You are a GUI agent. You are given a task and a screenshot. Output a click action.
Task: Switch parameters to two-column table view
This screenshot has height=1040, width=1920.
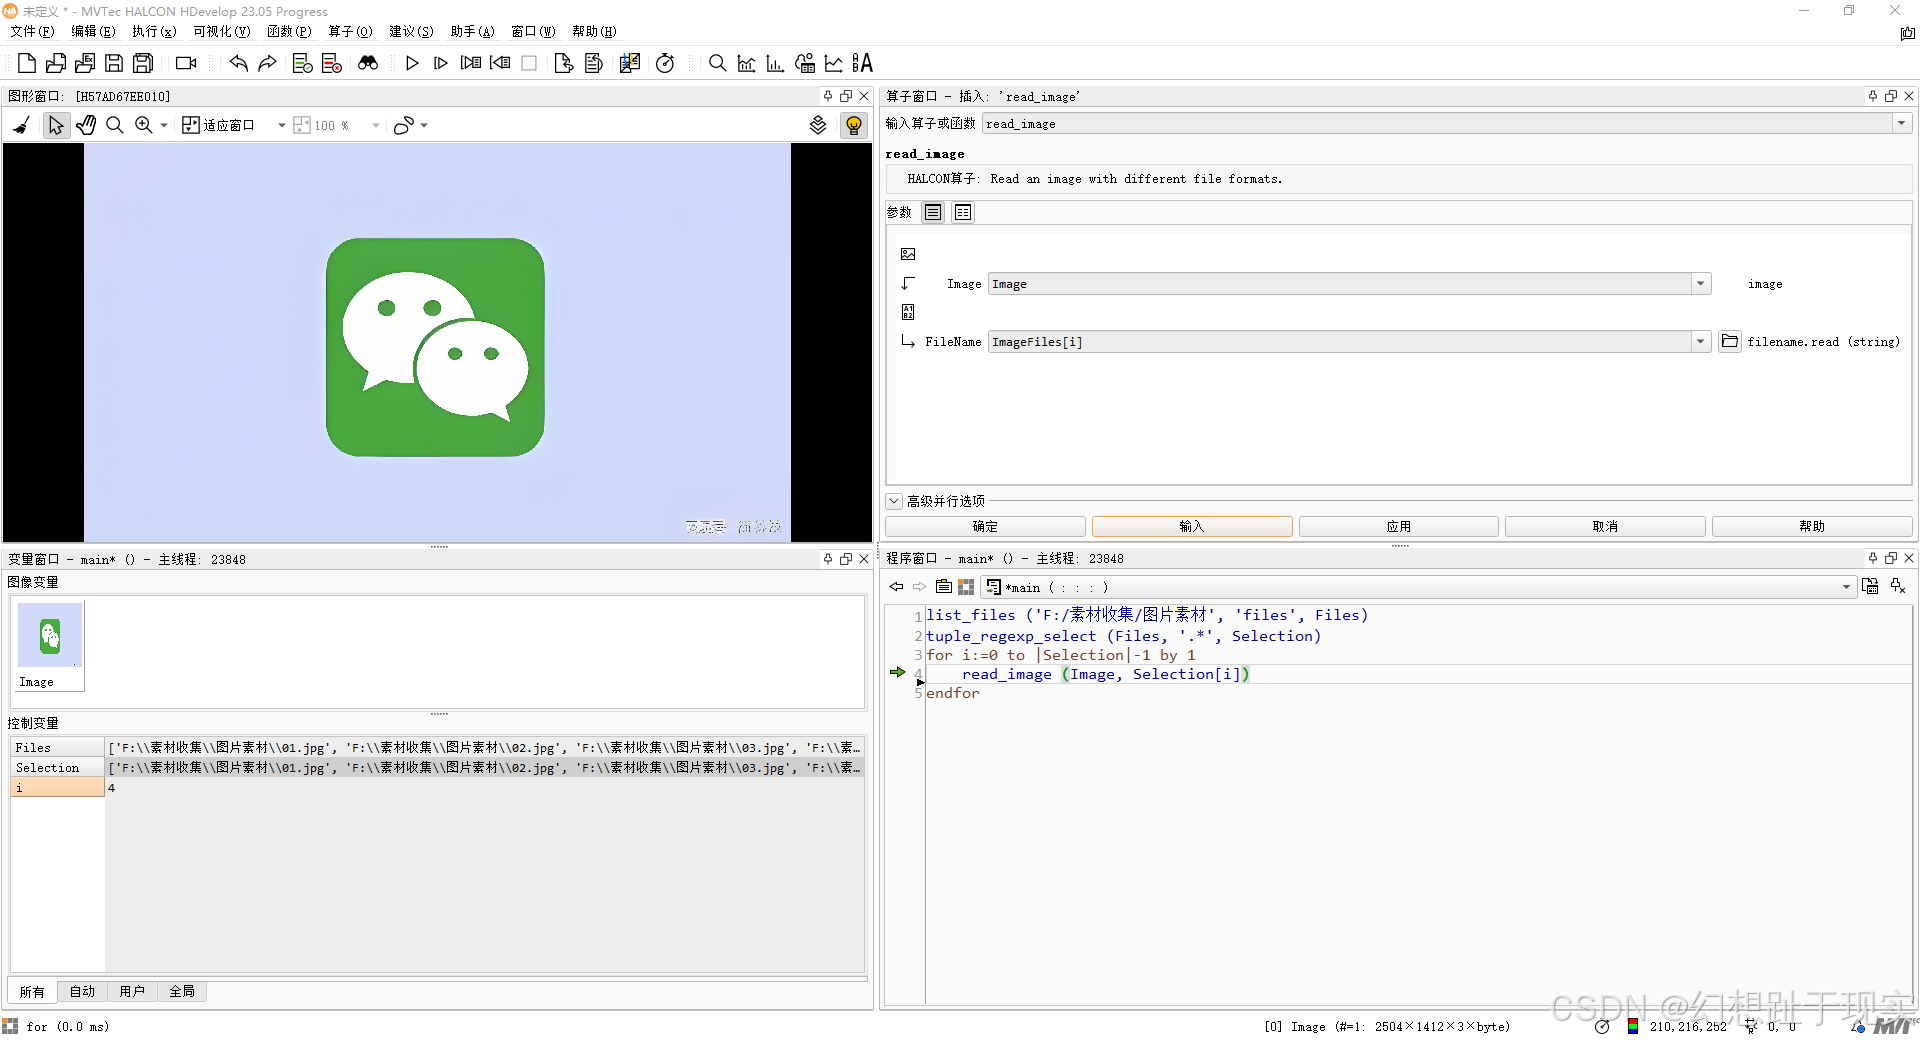tap(963, 212)
